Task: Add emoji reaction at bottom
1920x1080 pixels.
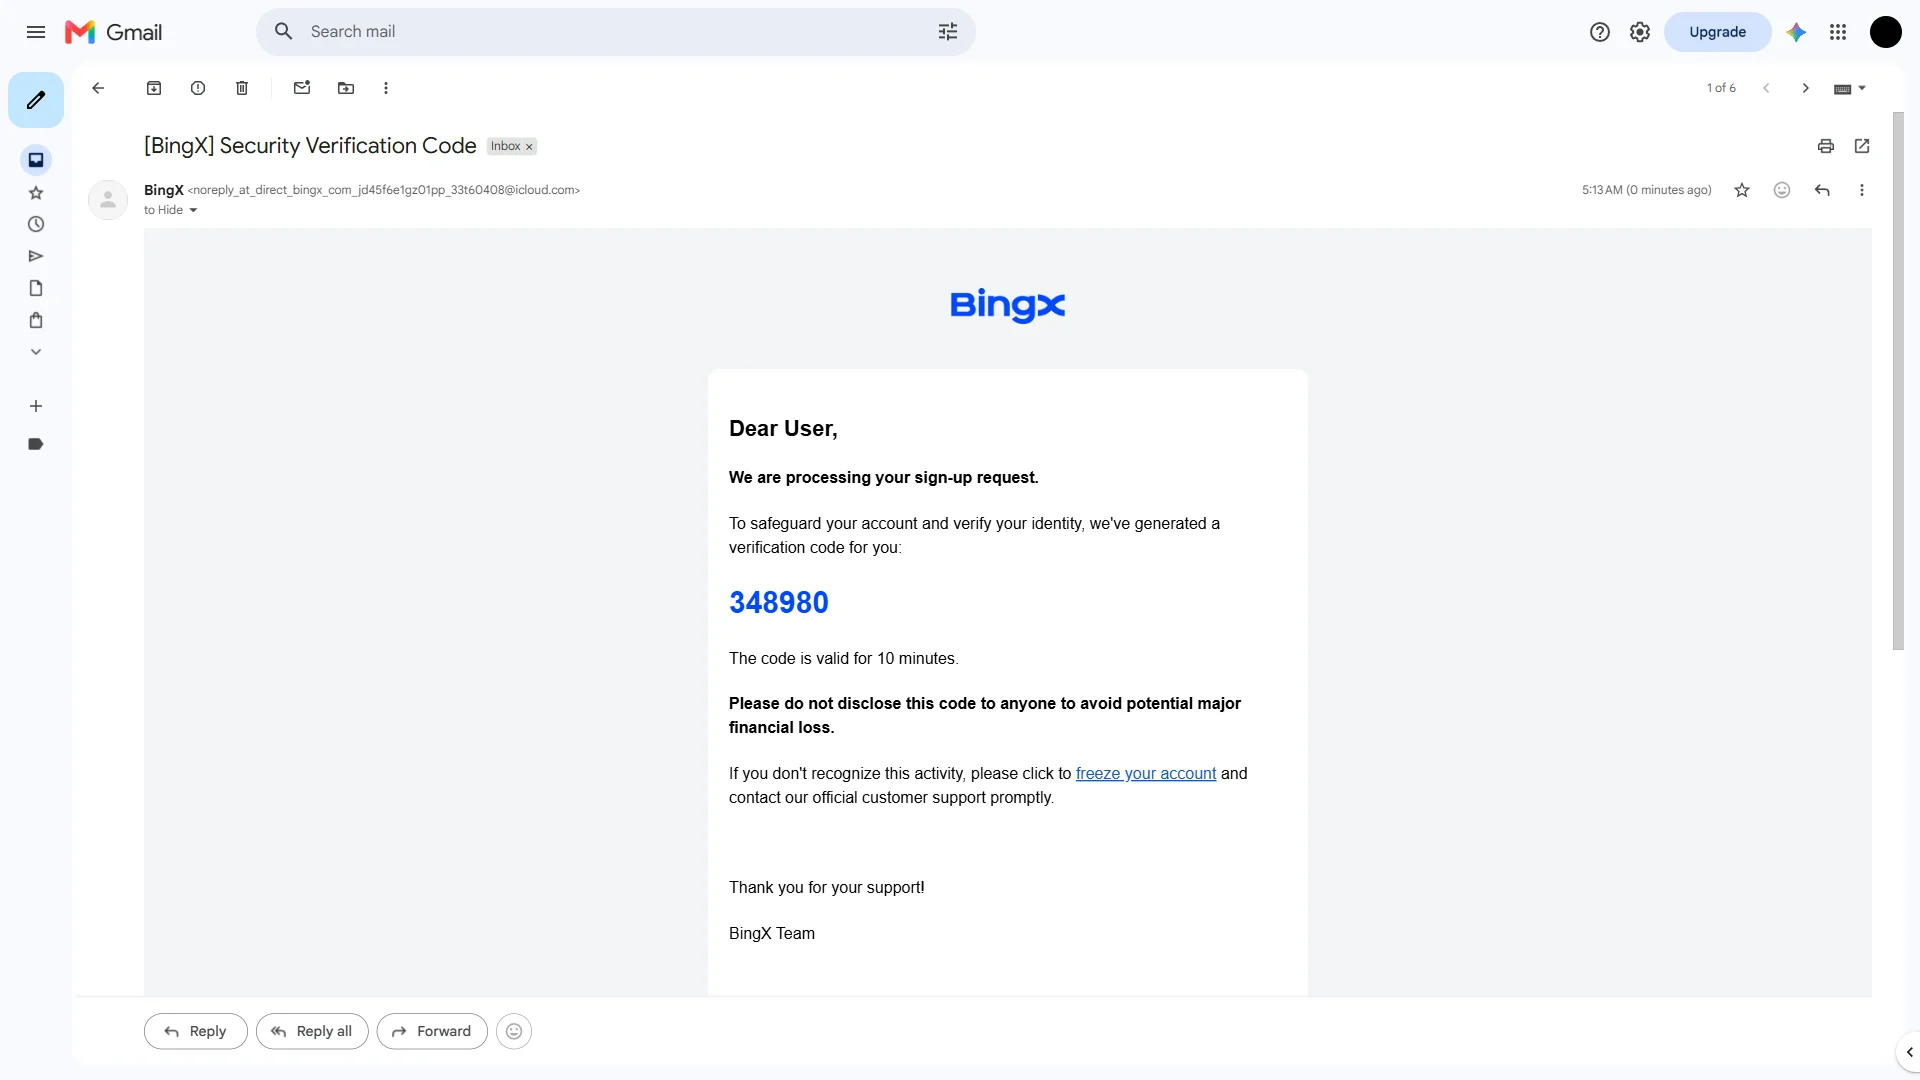Action: (514, 1031)
